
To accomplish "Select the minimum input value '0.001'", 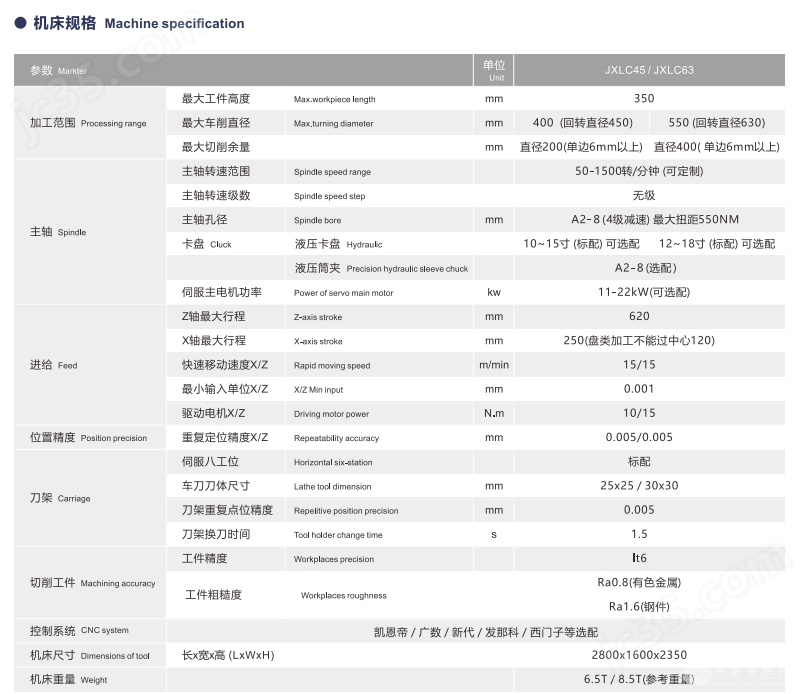I will [x=639, y=389].
